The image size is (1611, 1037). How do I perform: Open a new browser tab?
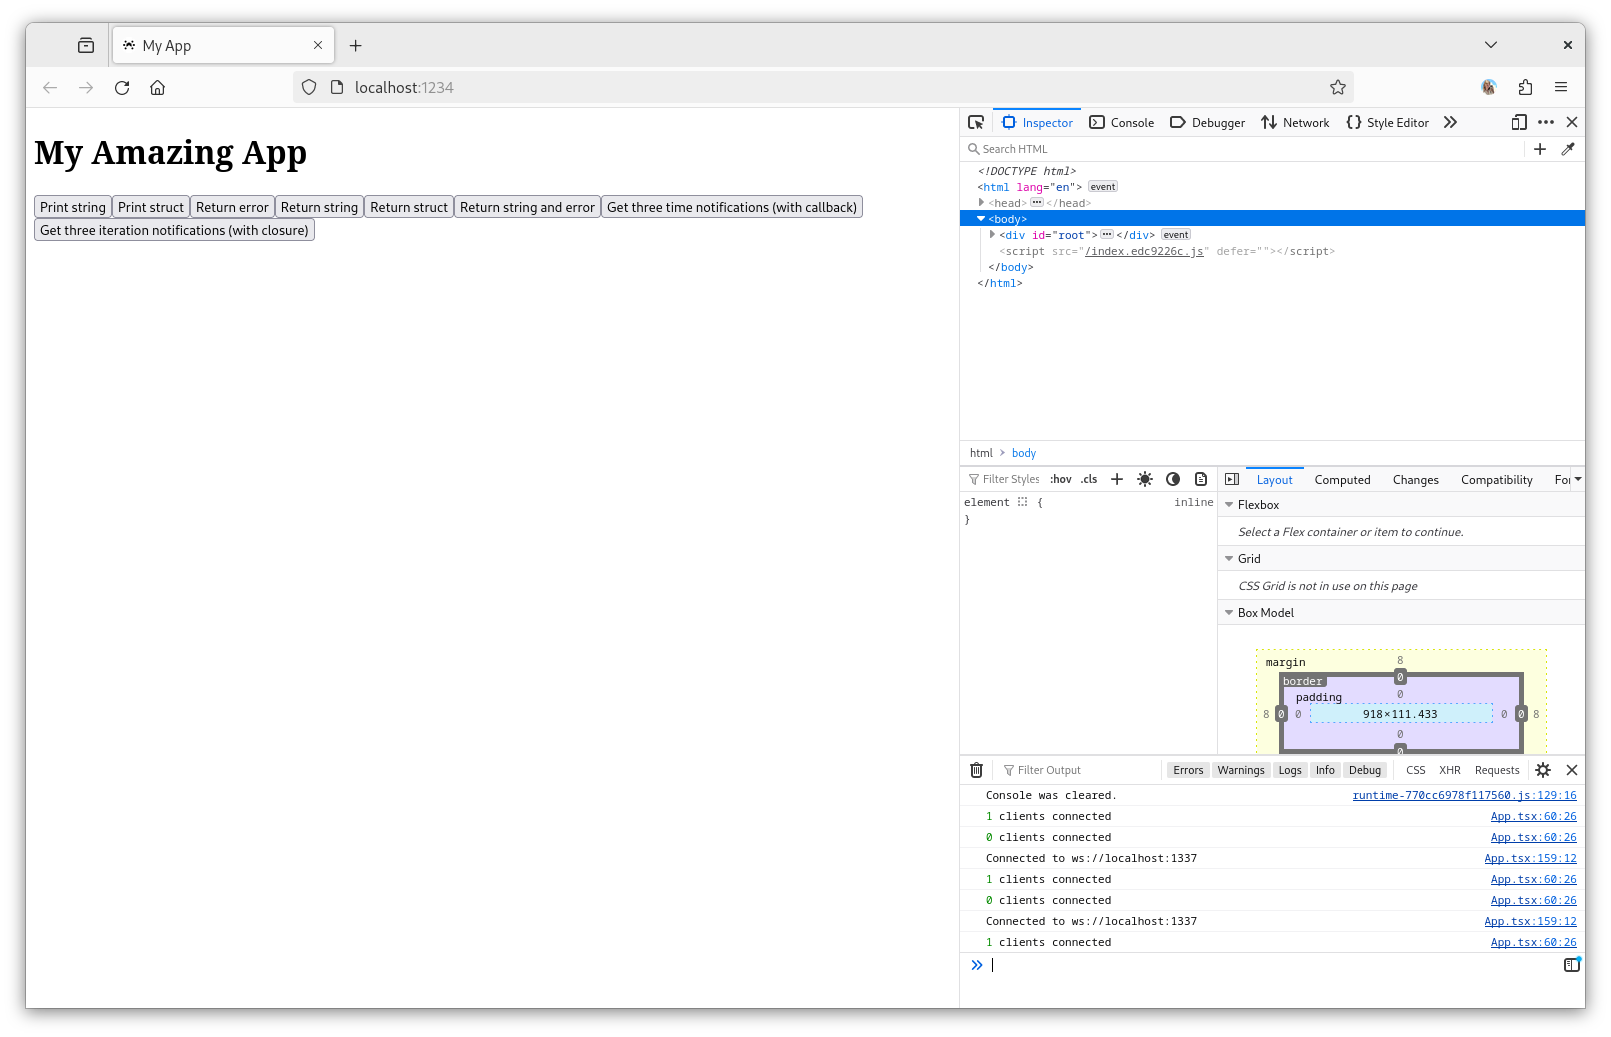355,45
